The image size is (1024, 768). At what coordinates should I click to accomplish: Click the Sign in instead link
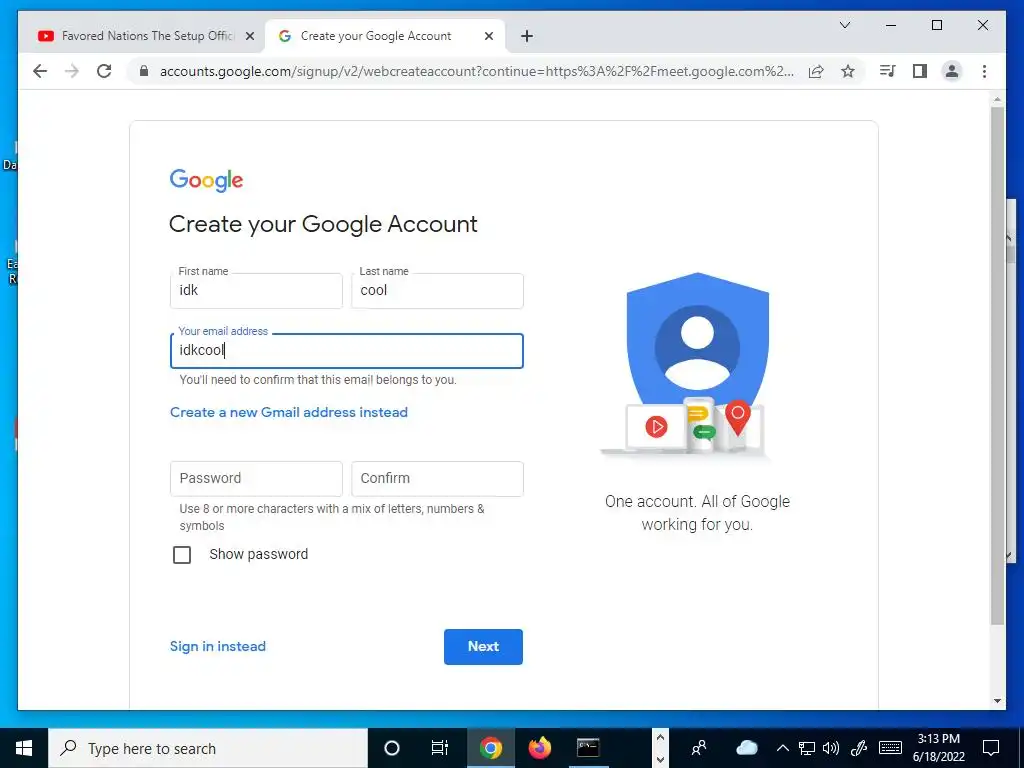[217, 646]
